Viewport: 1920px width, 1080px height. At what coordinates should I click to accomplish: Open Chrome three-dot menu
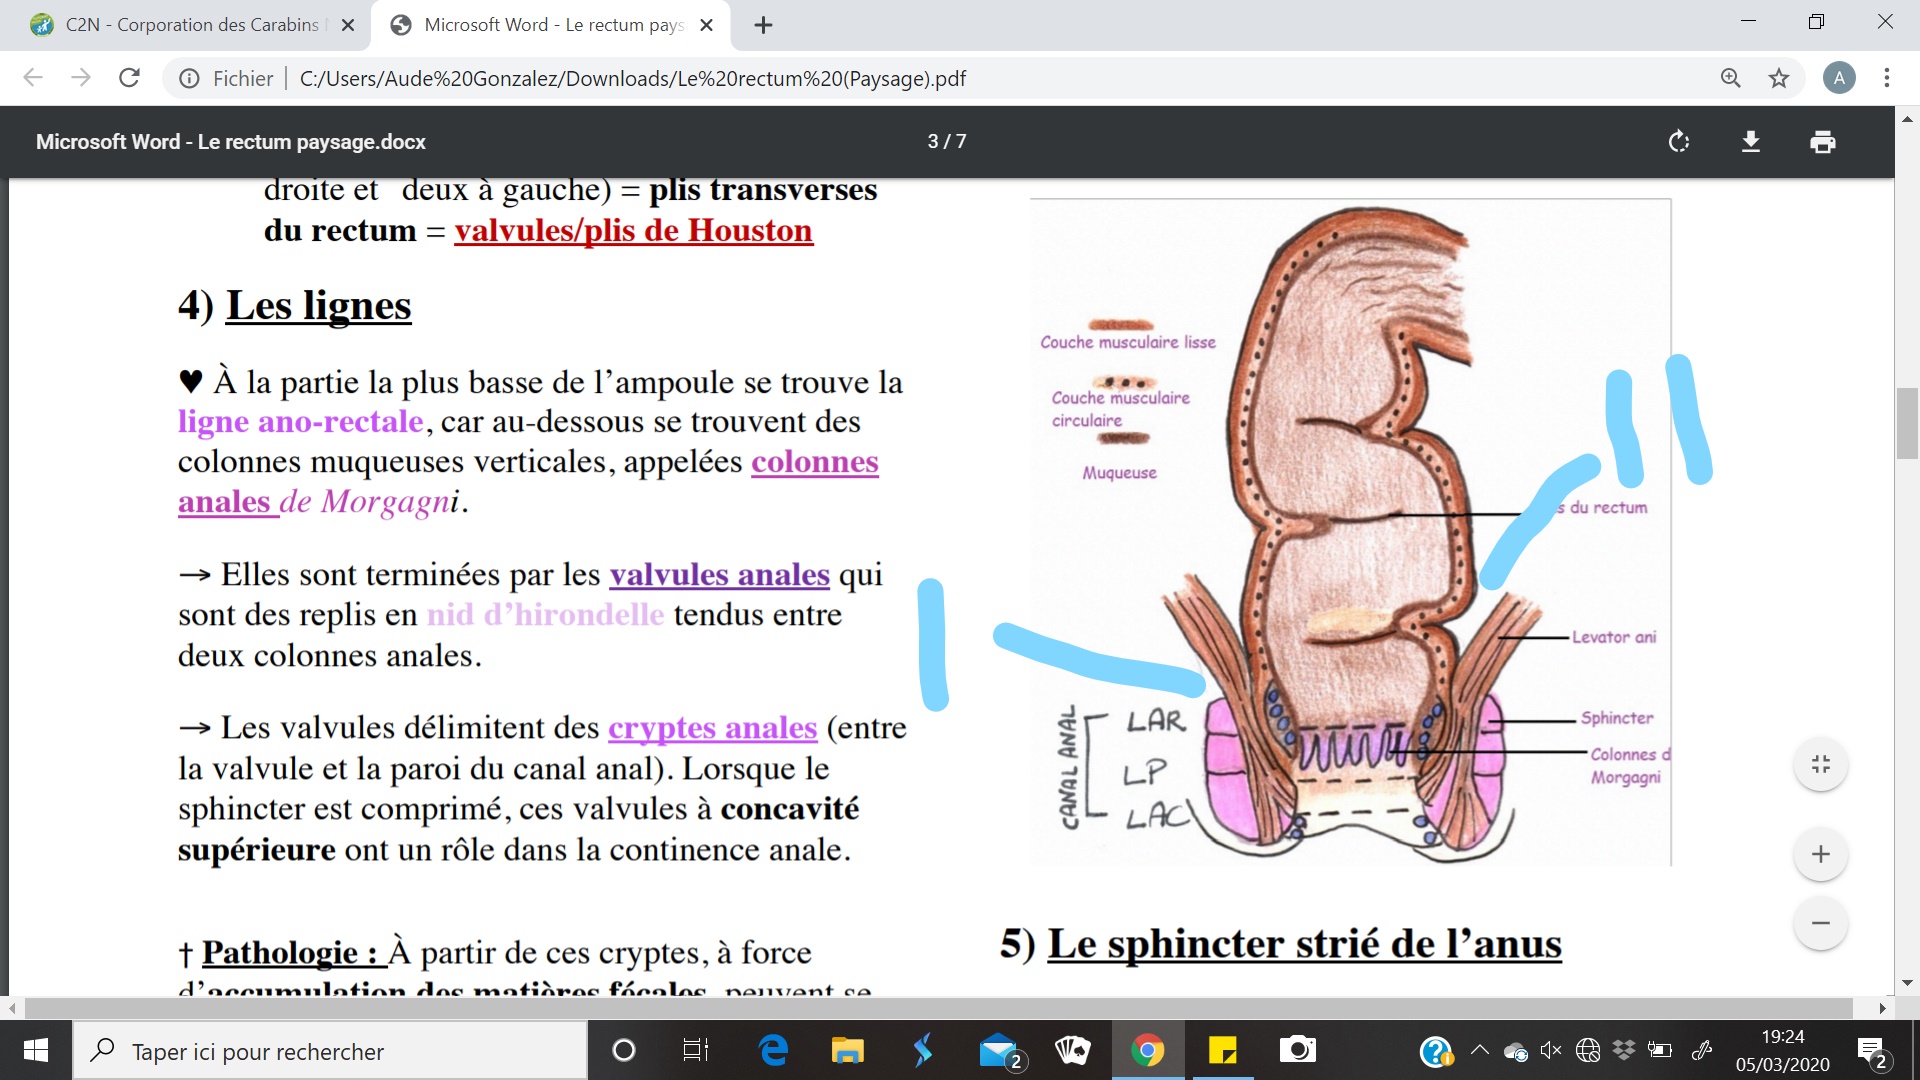(x=1886, y=78)
